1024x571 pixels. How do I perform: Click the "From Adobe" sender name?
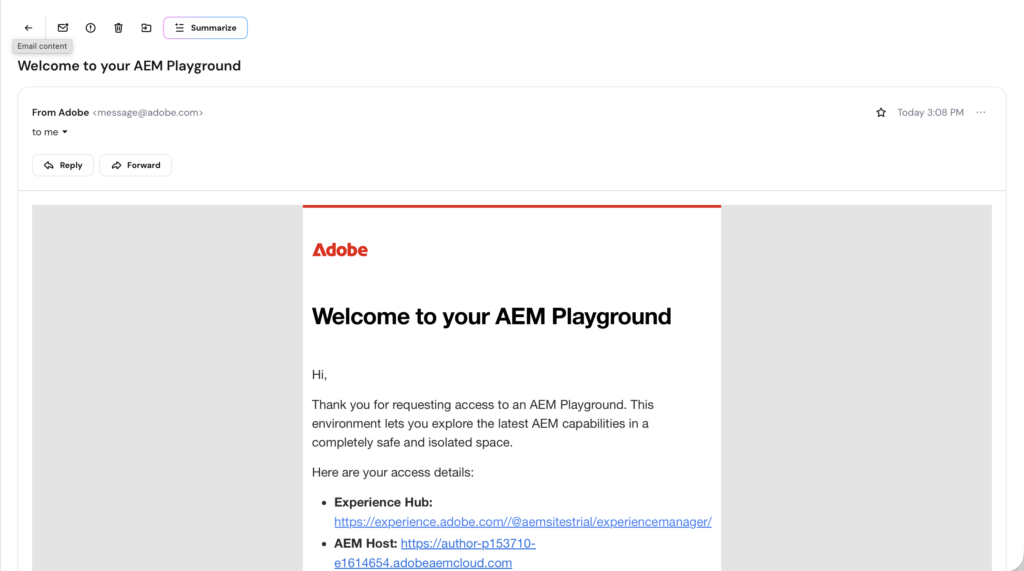60,113
